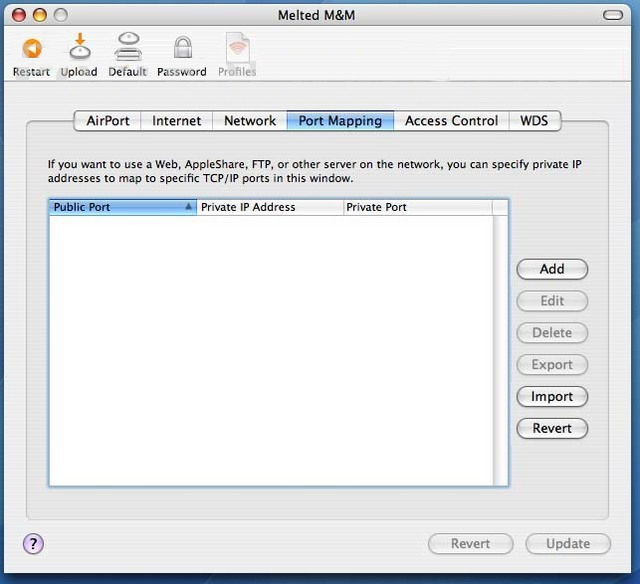Click the Add button
640x584 pixels.
pyautogui.click(x=552, y=269)
